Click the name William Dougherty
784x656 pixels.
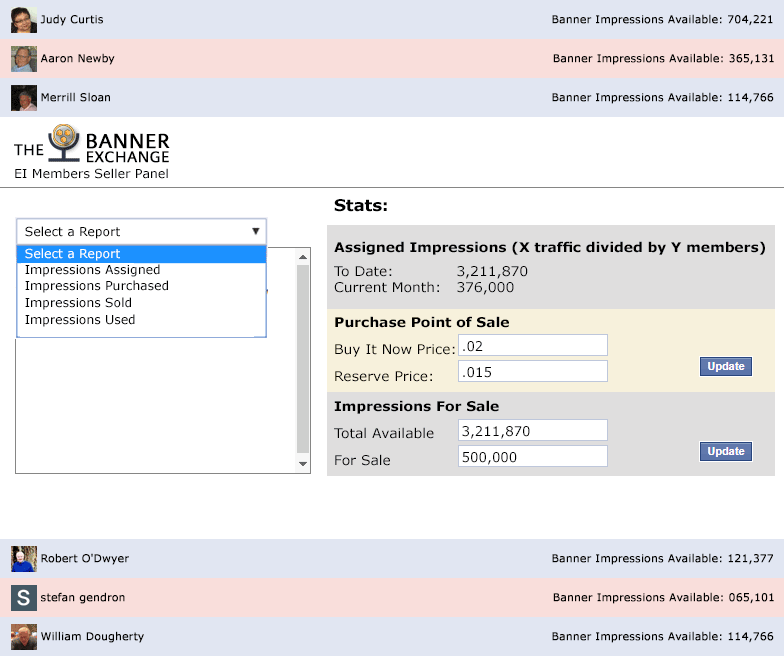92,636
